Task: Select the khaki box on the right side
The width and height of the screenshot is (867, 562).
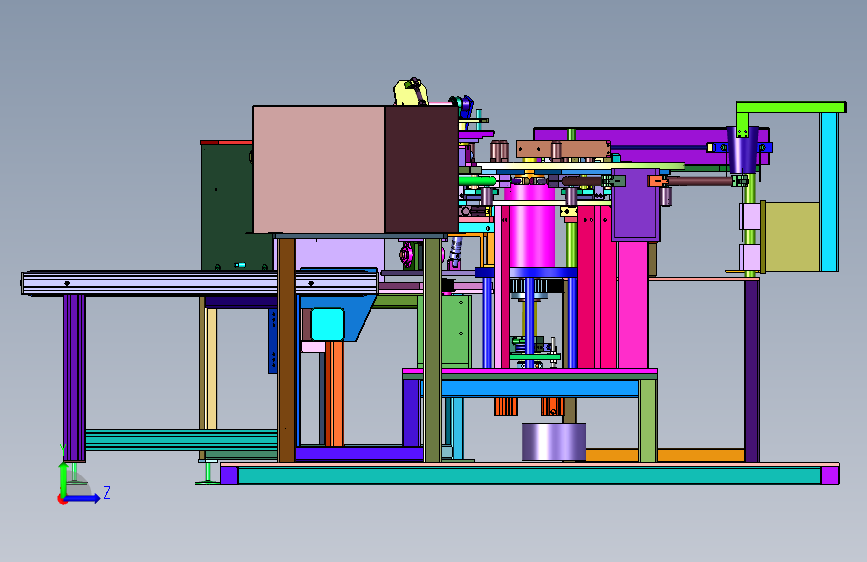Action: (791, 236)
